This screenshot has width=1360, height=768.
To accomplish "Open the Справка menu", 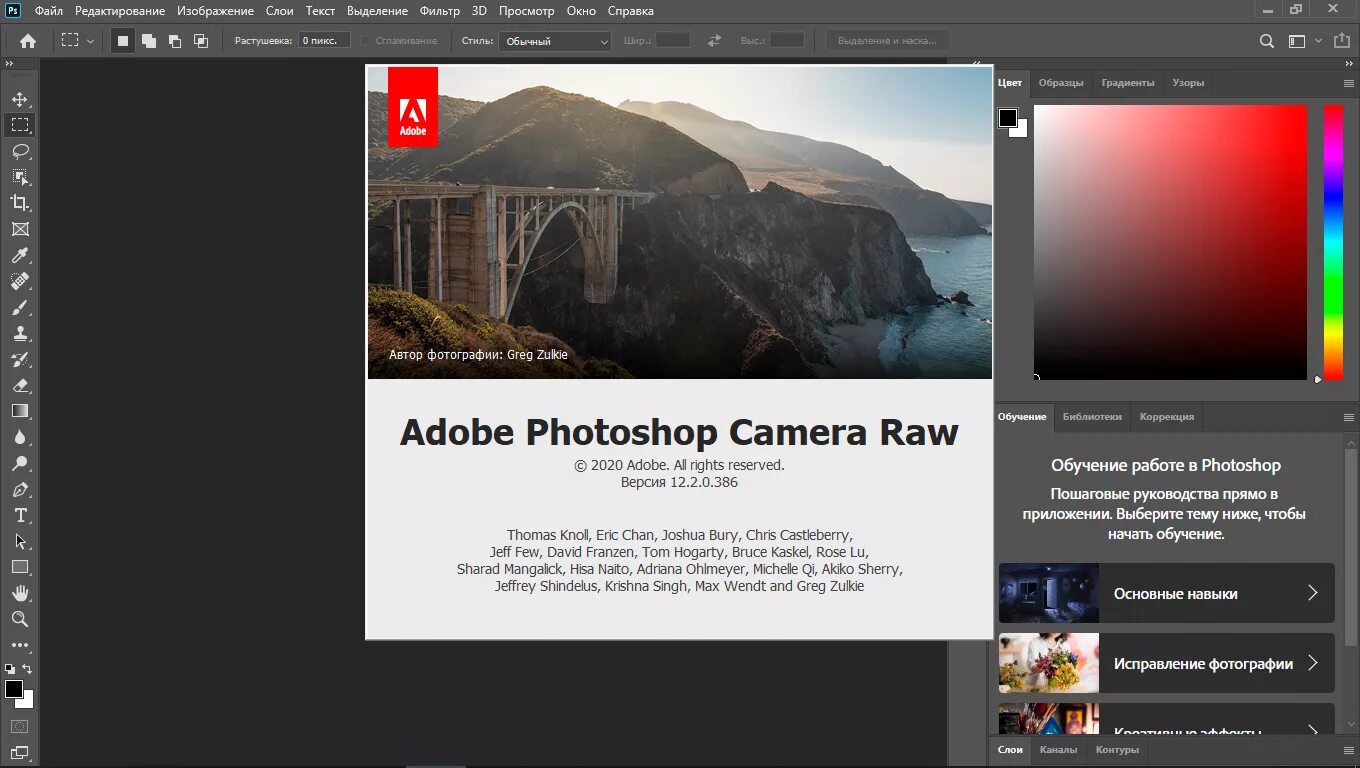I will [x=631, y=11].
